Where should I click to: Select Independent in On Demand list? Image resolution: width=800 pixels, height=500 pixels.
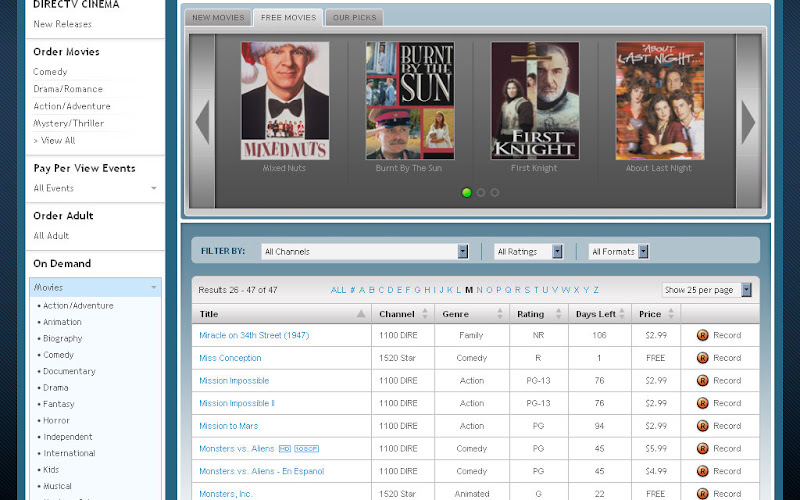(68, 437)
